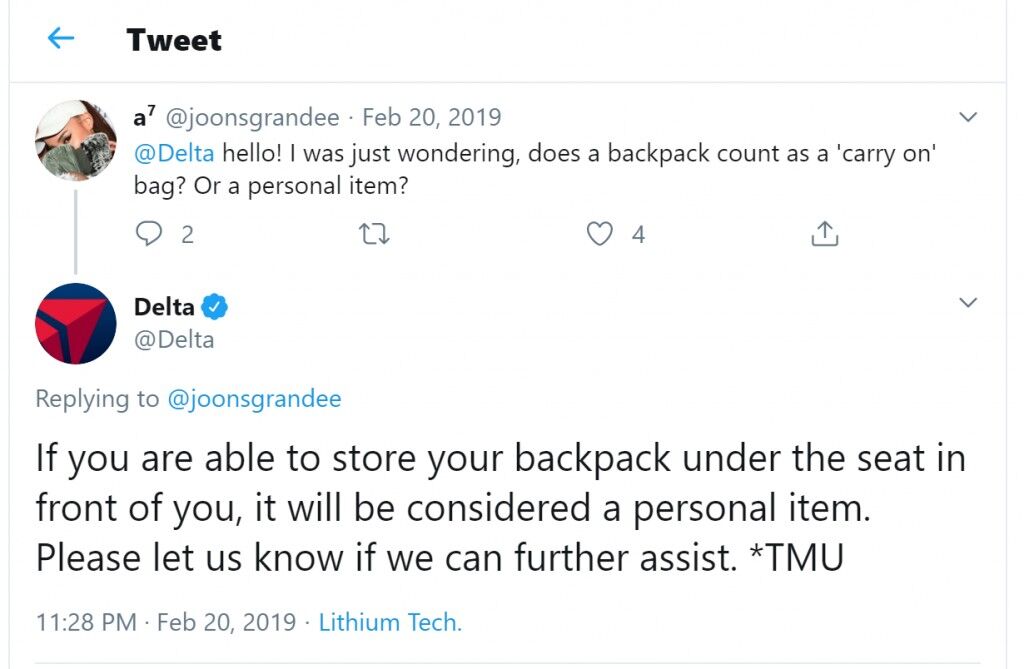Open the Lithium Tech. source link
The height and width of the screenshot is (669, 1024).
coord(390,622)
